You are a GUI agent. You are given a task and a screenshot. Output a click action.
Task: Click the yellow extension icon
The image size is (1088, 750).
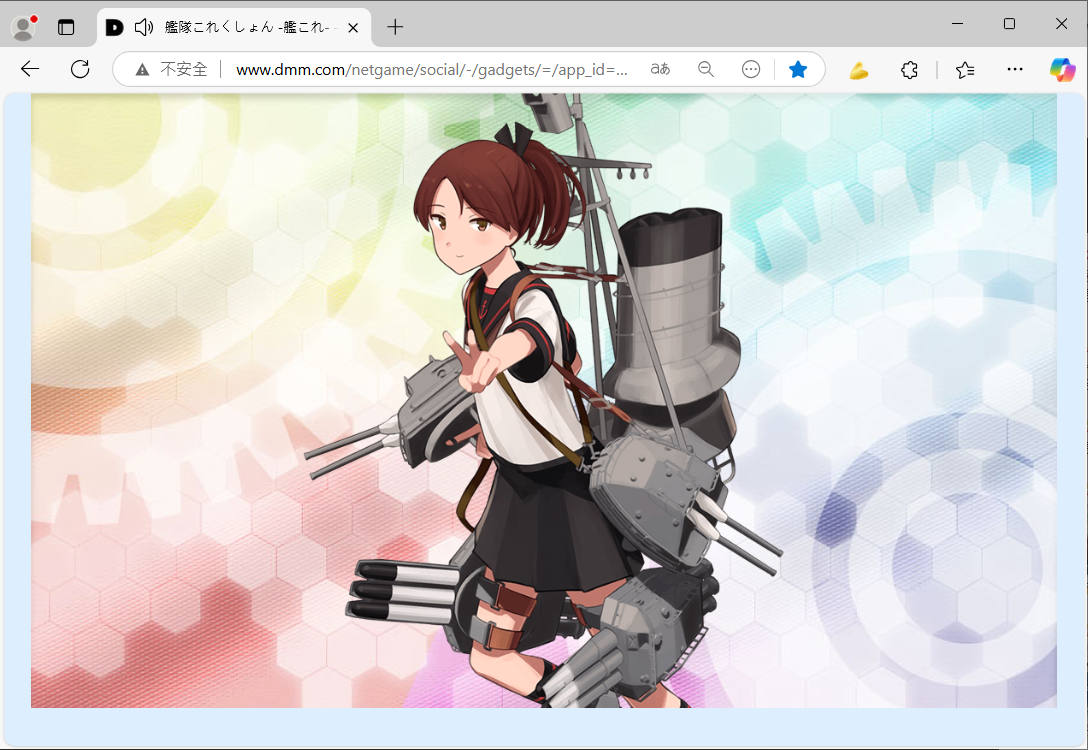859,69
